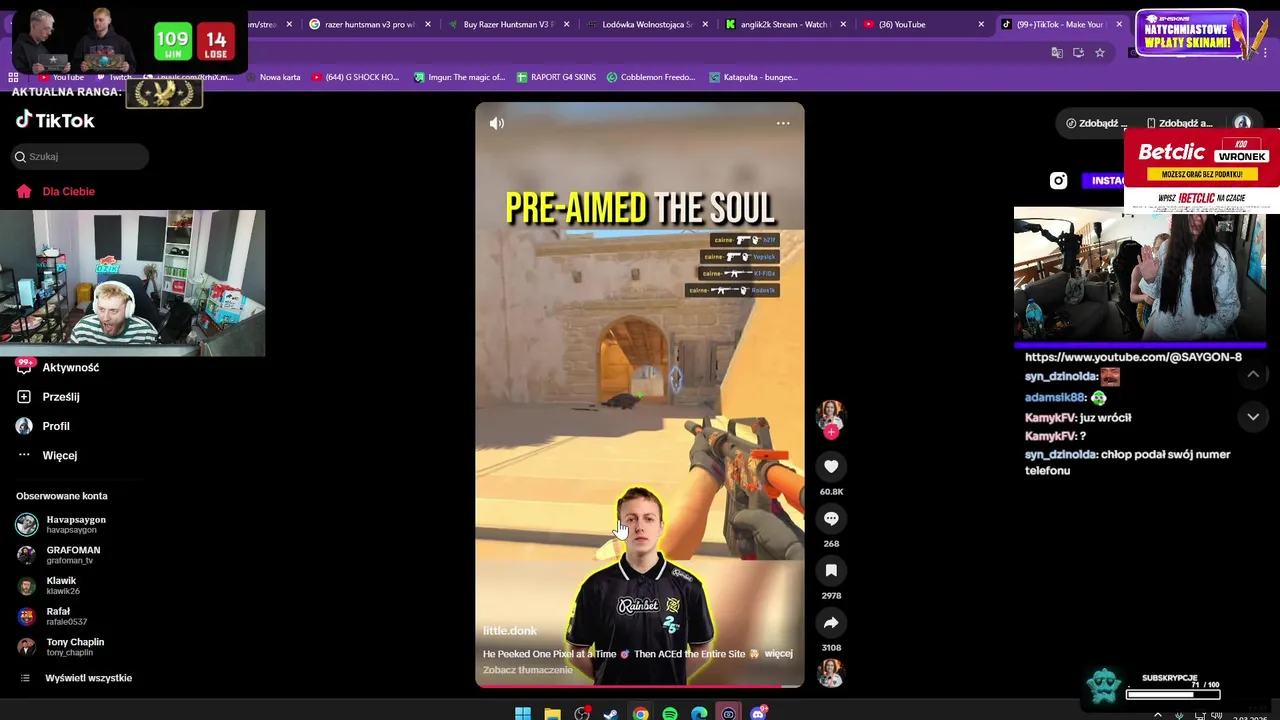The width and height of the screenshot is (1280, 720).
Task: Bookmark the page with the star icon
Action: (1100, 52)
